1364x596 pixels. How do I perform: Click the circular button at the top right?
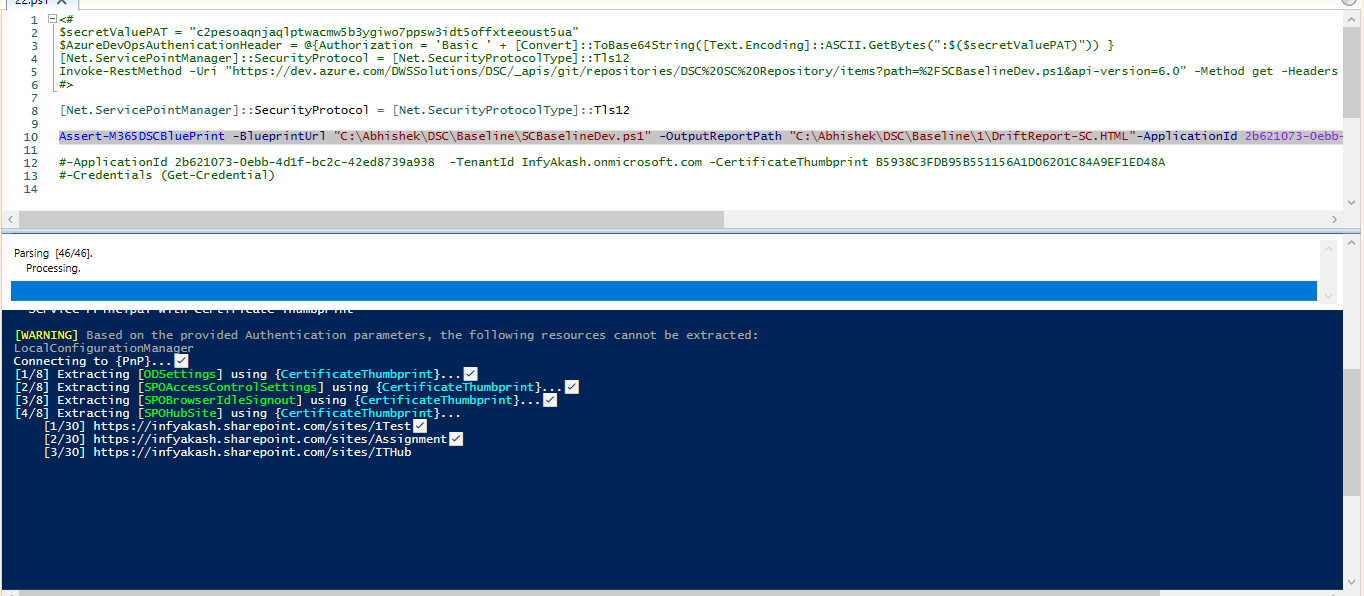(x=1349, y=4)
